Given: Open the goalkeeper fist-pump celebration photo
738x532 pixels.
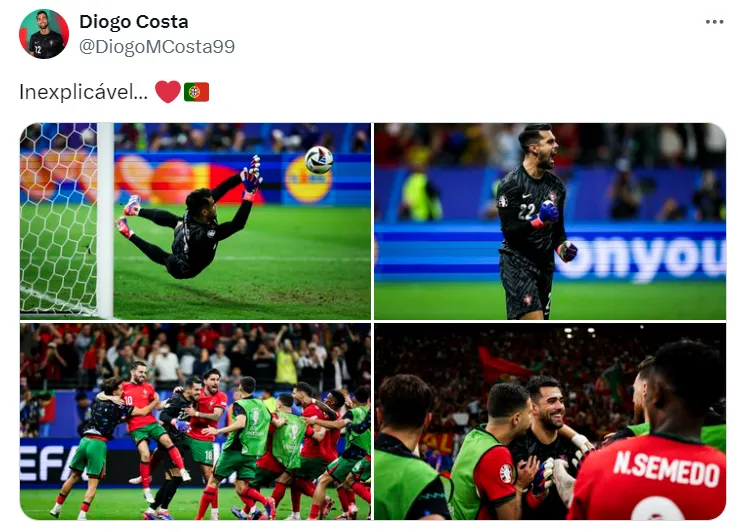Looking at the screenshot, I should click(x=550, y=221).
